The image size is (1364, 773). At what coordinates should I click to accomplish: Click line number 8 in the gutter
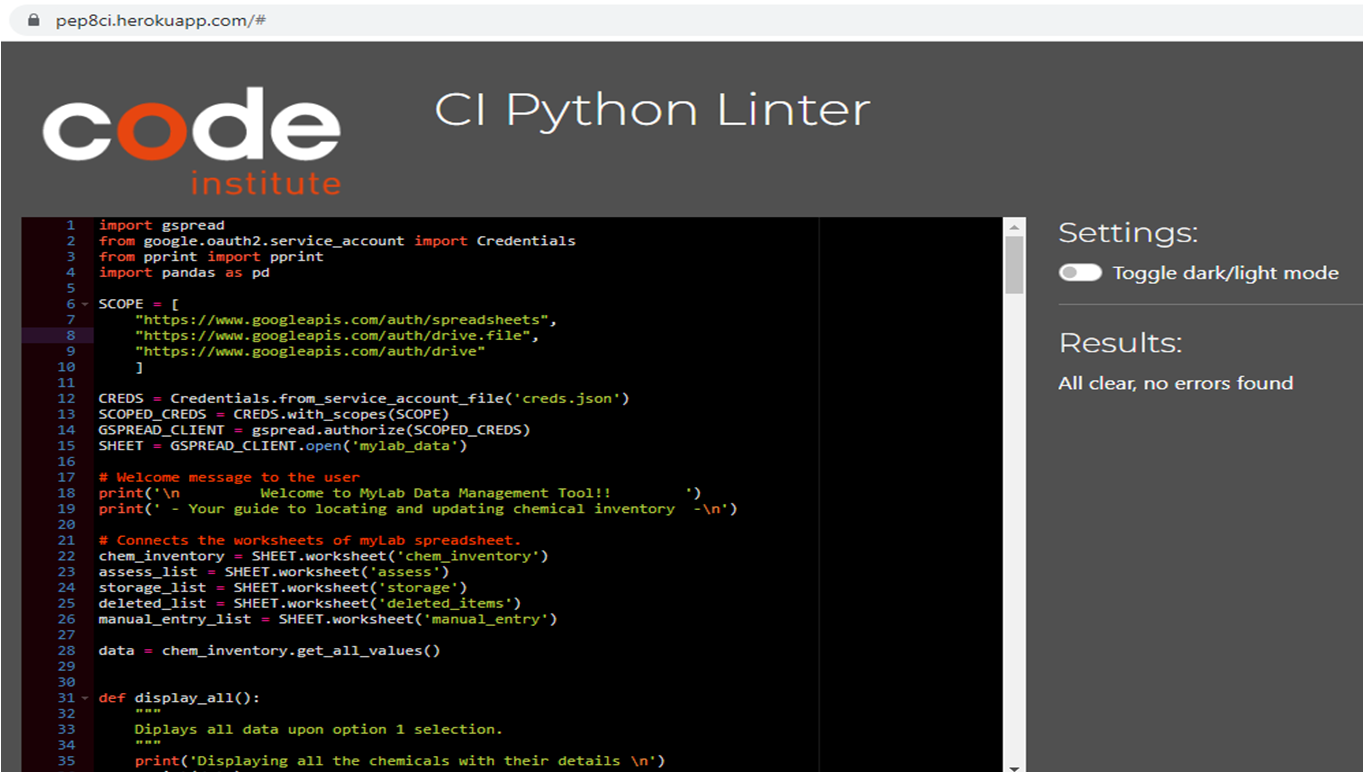(x=71, y=335)
